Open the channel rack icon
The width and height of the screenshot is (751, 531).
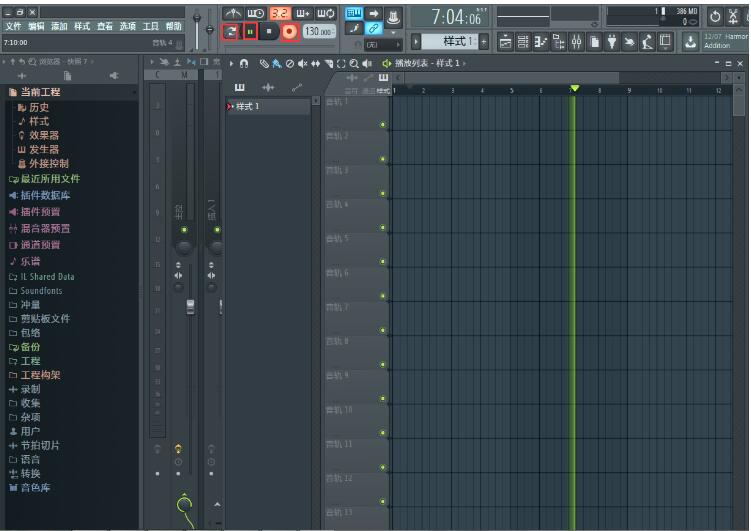pyautogui.click(x=523, y=42)
